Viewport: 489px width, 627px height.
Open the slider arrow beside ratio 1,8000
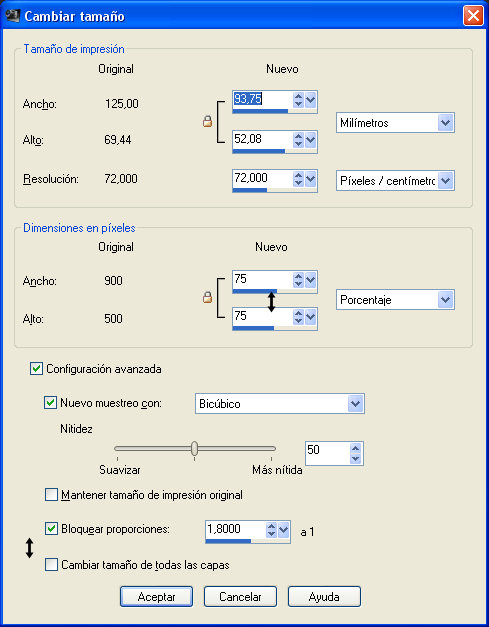click(283, 530)
